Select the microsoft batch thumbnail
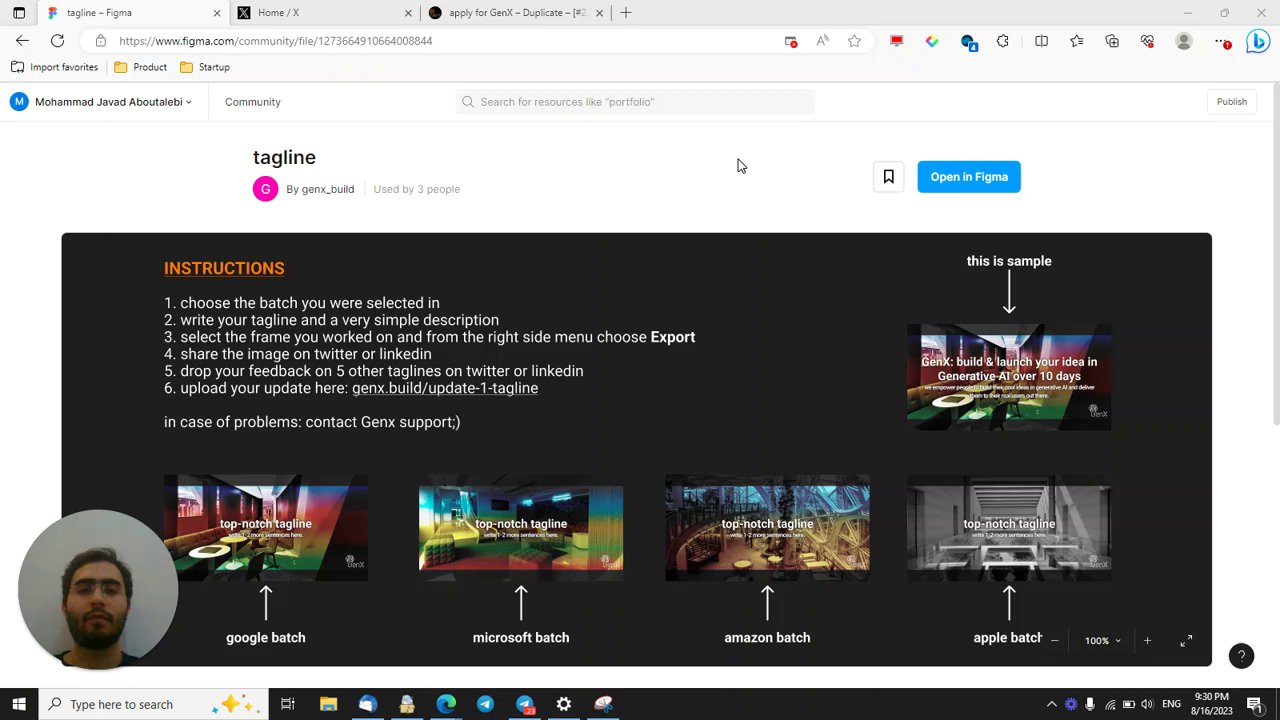Viewport: 1280px width, 720px height. click(521, 527)
